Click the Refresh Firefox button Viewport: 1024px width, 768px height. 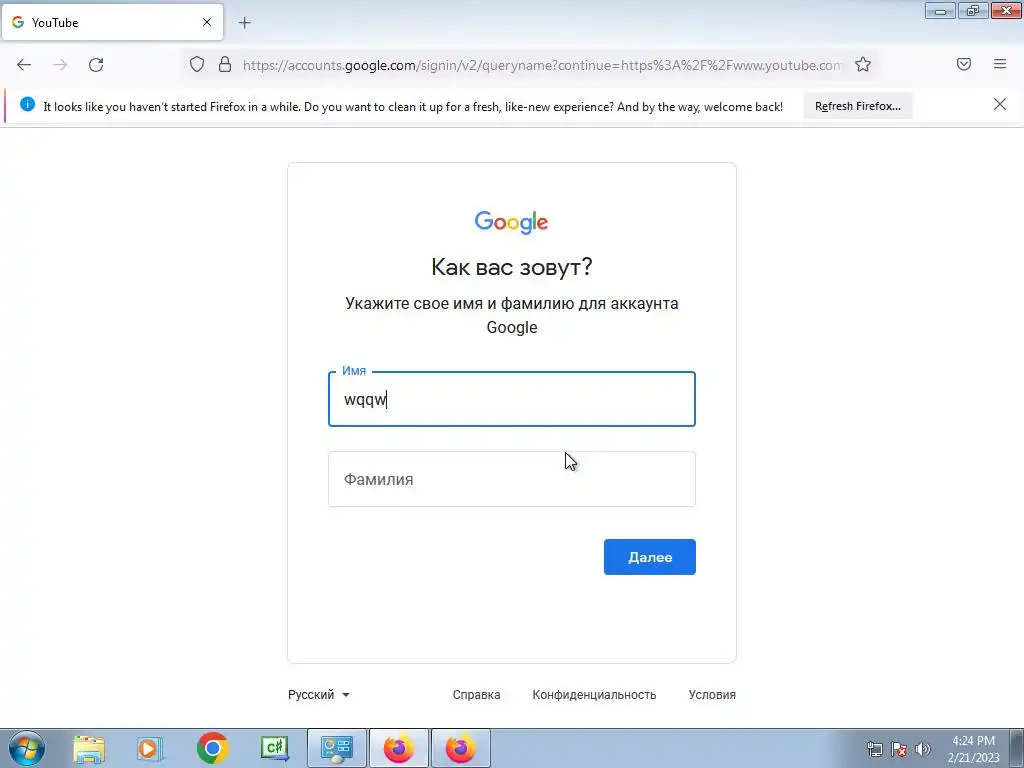[857, 106]
